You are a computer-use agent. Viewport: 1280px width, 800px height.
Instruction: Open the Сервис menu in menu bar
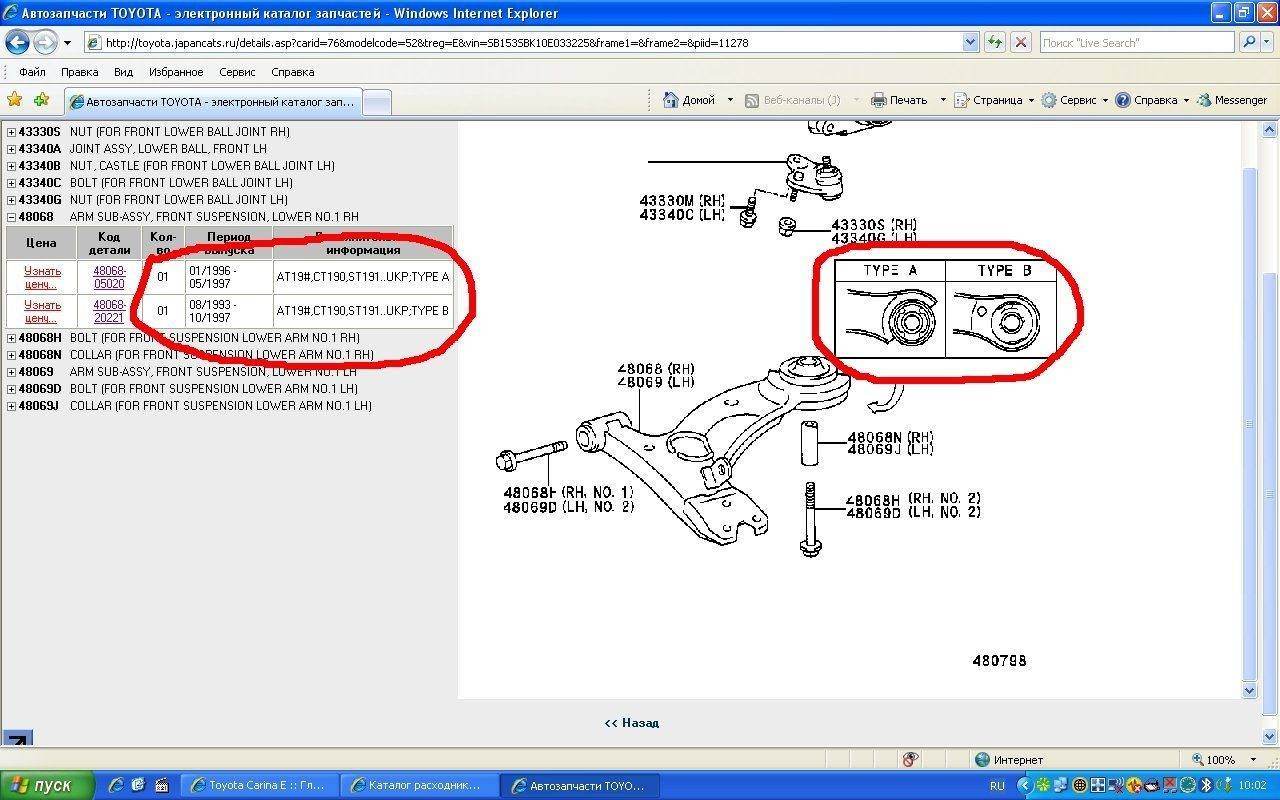pyautogui.click(x=237, y=72)
